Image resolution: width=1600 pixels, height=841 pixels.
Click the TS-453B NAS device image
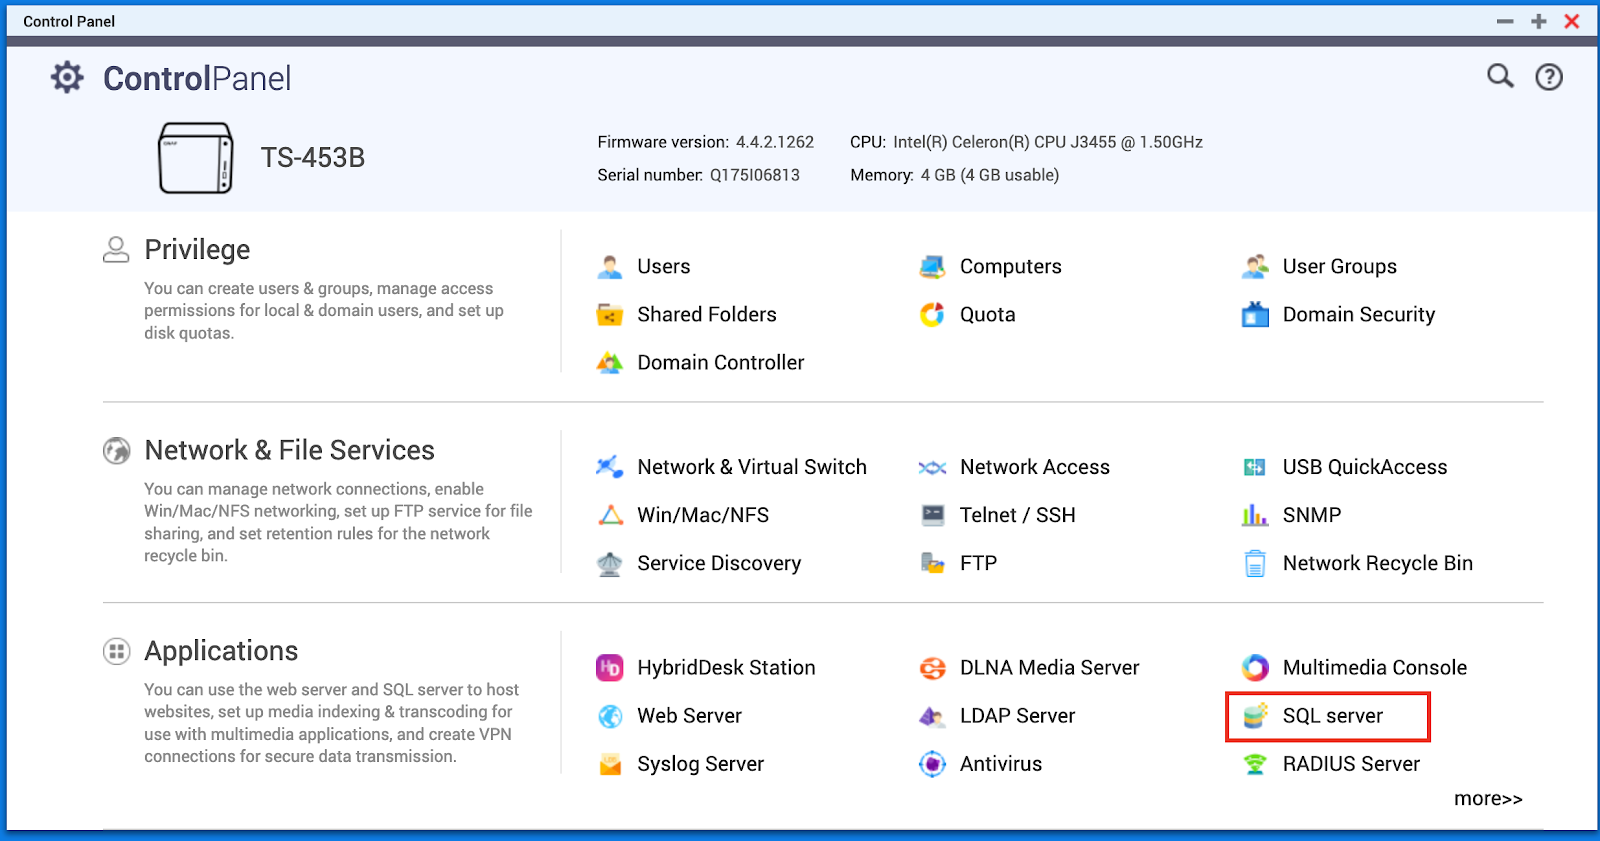coord(196,158)
